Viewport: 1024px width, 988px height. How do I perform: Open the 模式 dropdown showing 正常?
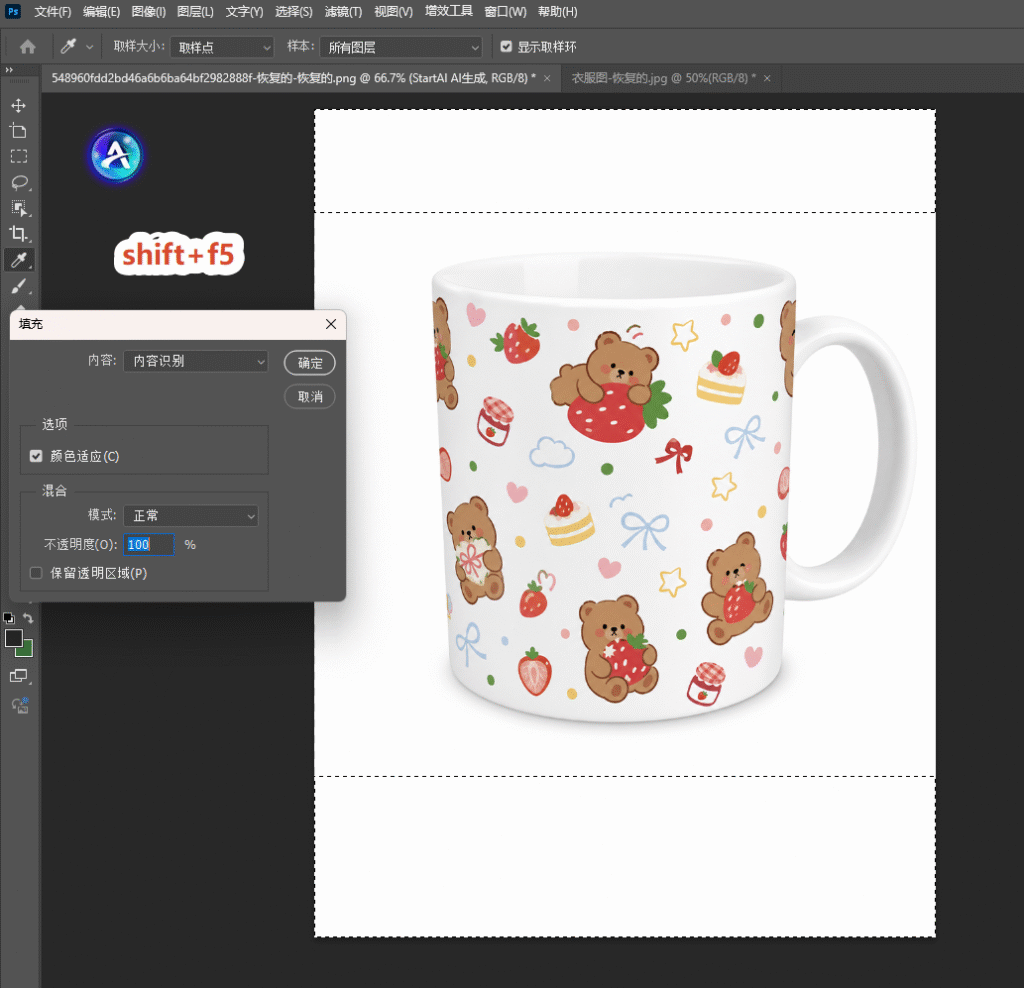pyautogui.click(x=191, y=516)
